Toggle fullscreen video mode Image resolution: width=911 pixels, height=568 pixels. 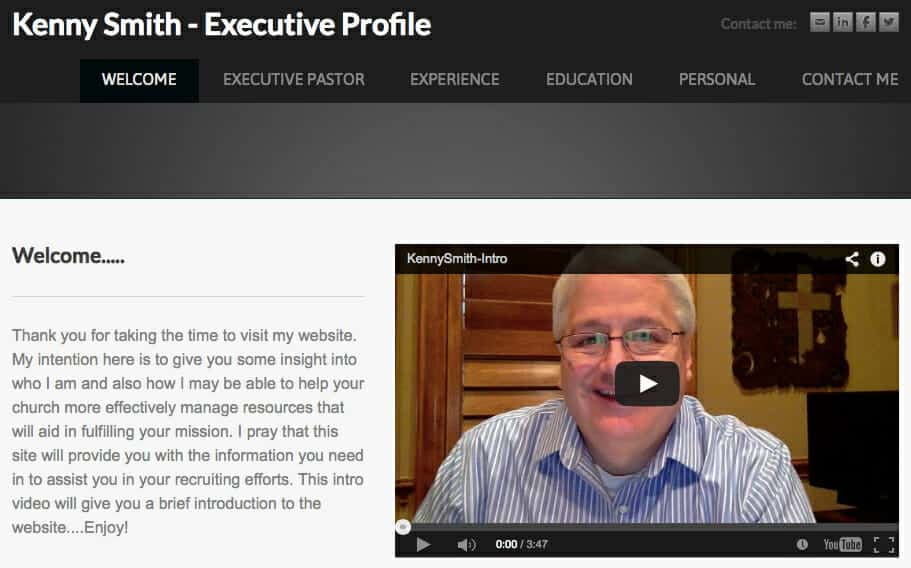[x=884, y=544]
